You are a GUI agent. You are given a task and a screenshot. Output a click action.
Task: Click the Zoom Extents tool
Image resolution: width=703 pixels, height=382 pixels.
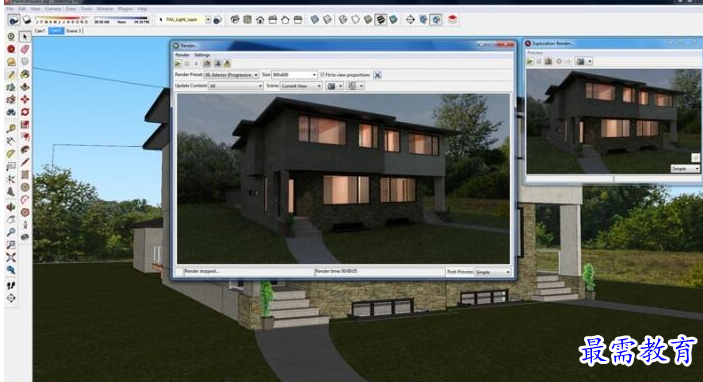click(x=11, y=257)
